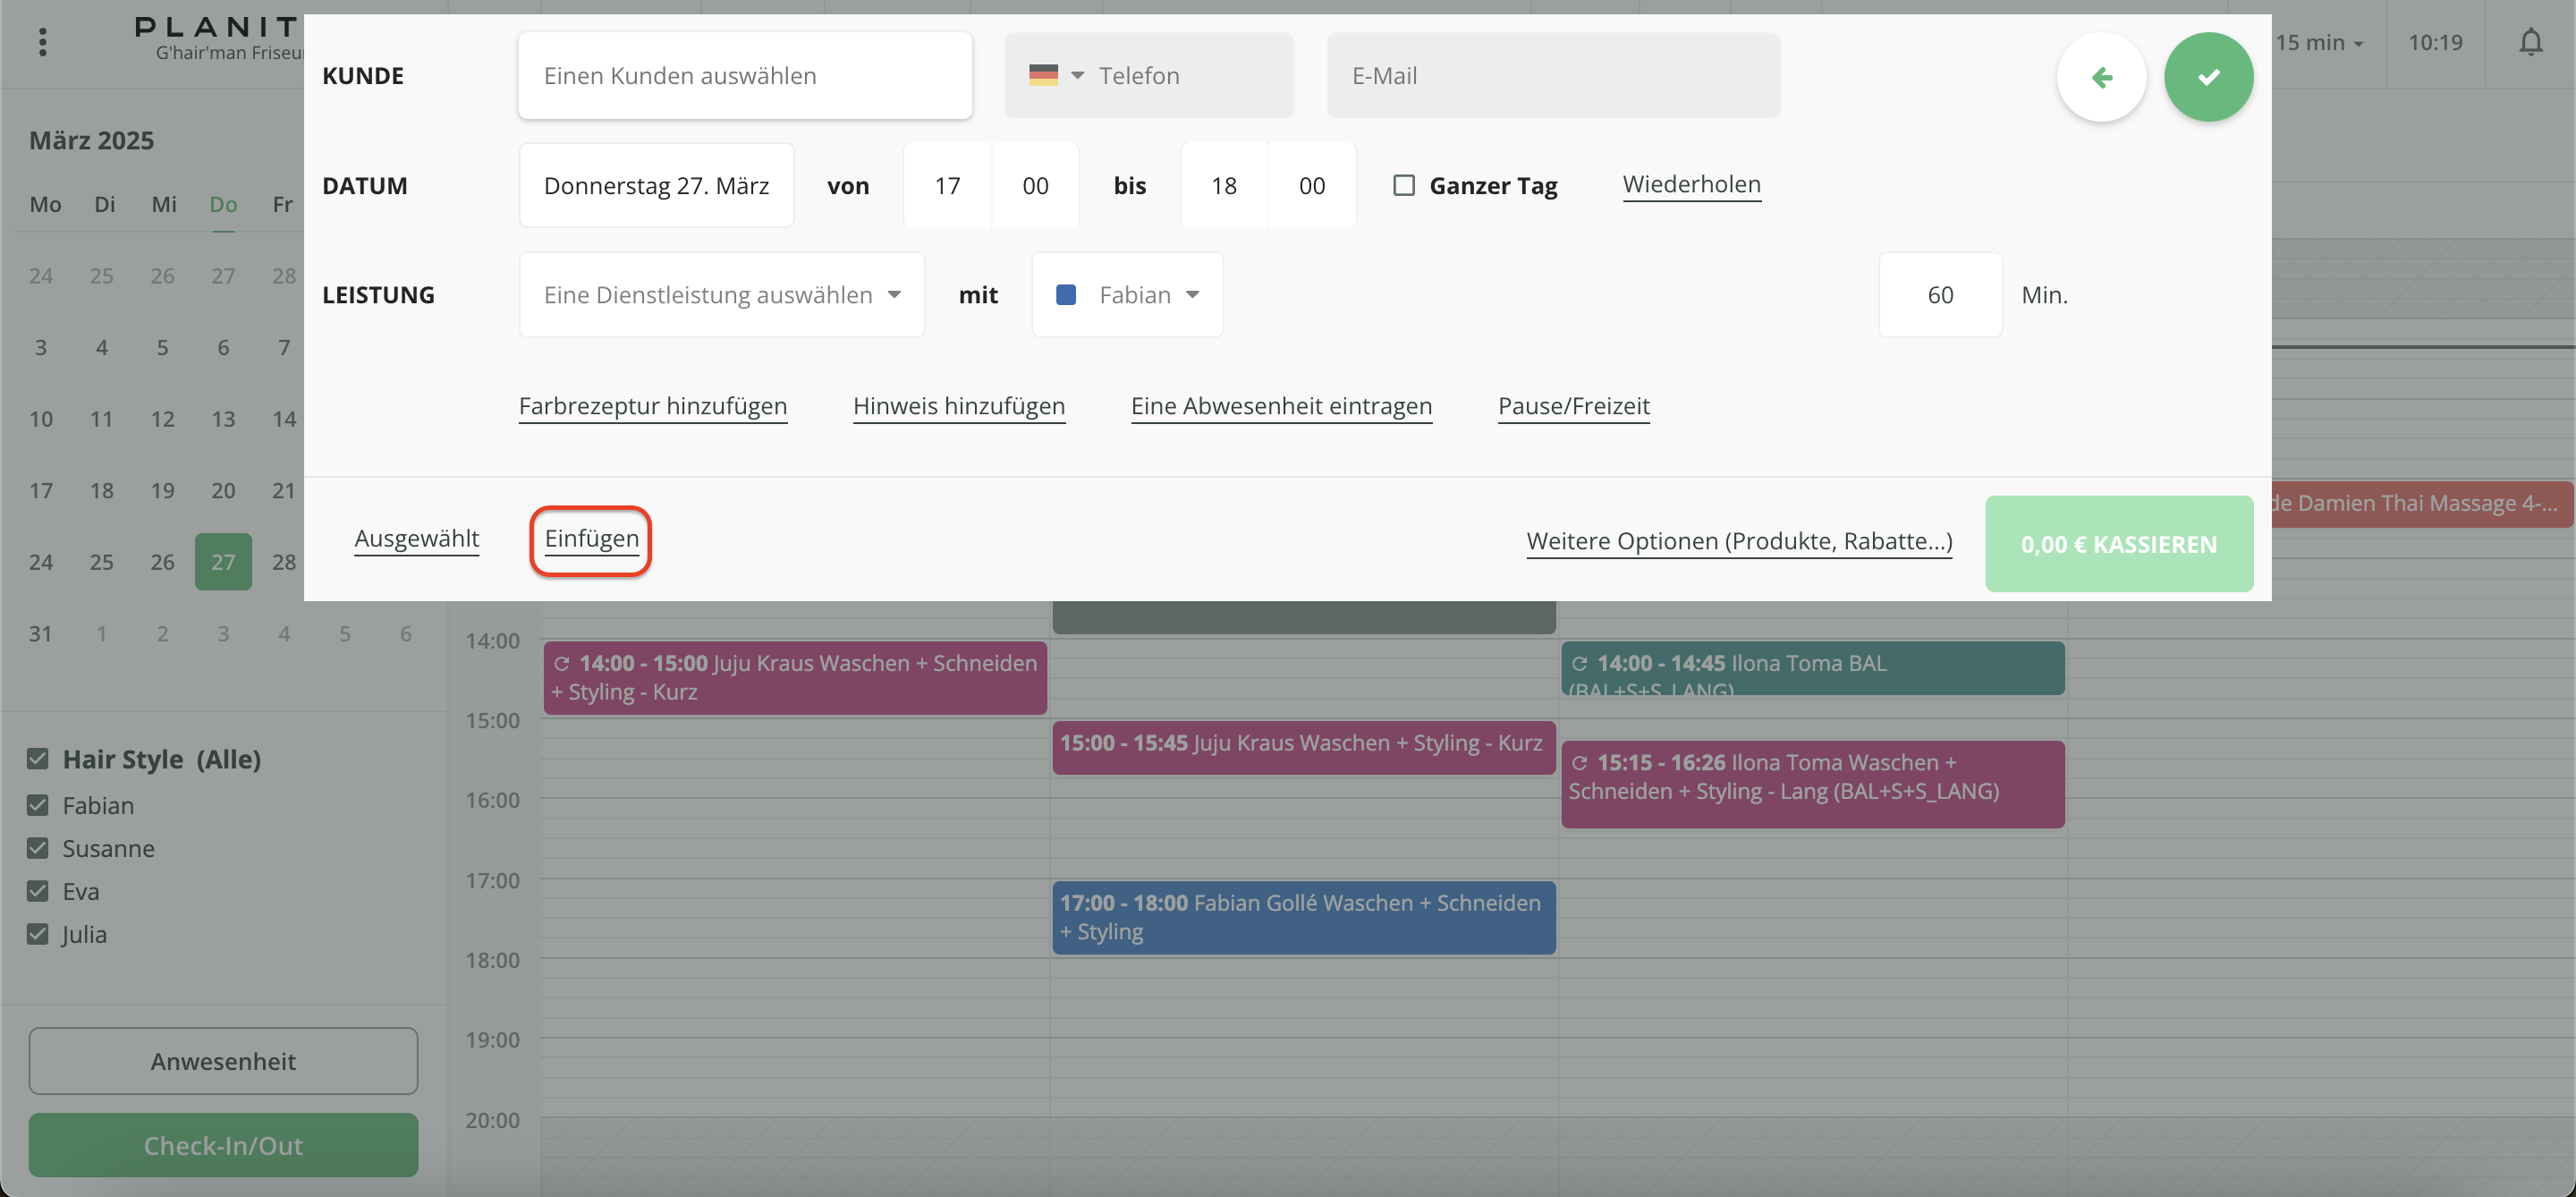Open the 15 min interval dropdown
Screen dimensions: 2576x1197
tap(2319, 43)
